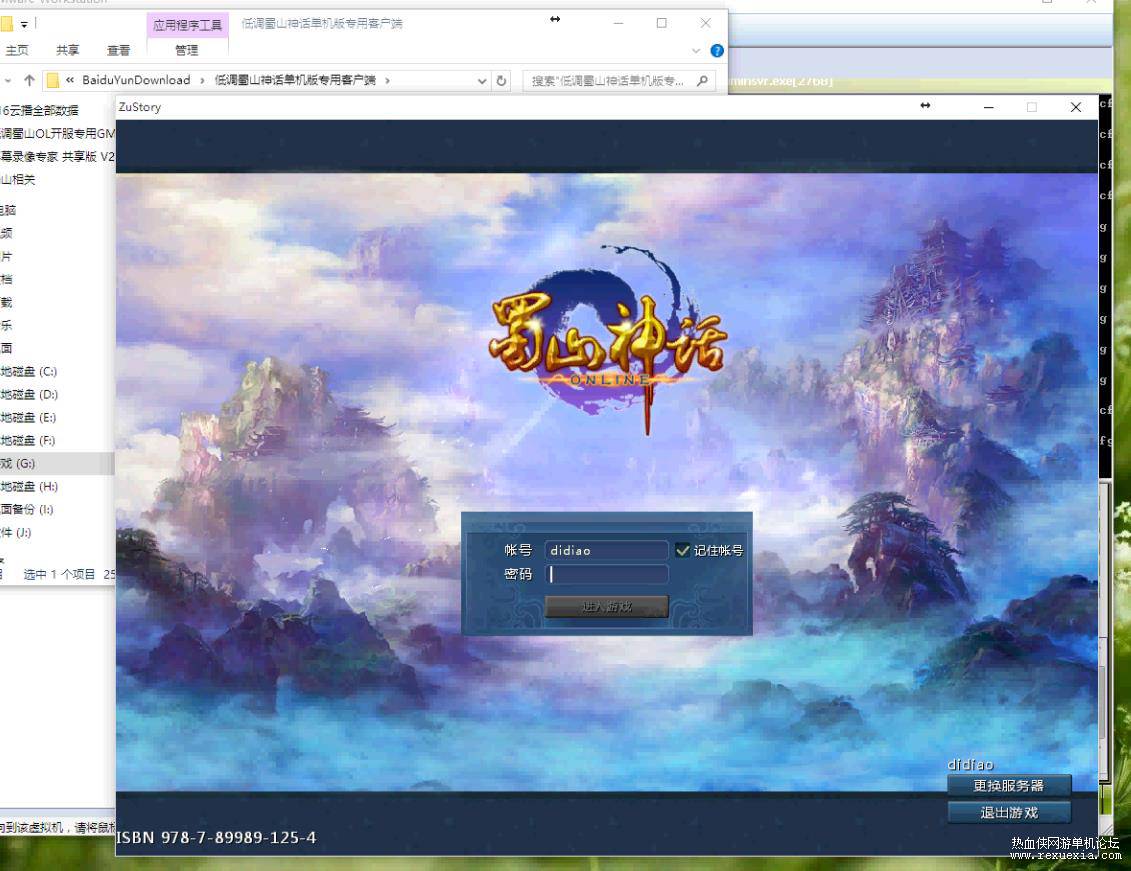
Task: Maximize the ZuStory game window
Action: [x=1031, y=107]
